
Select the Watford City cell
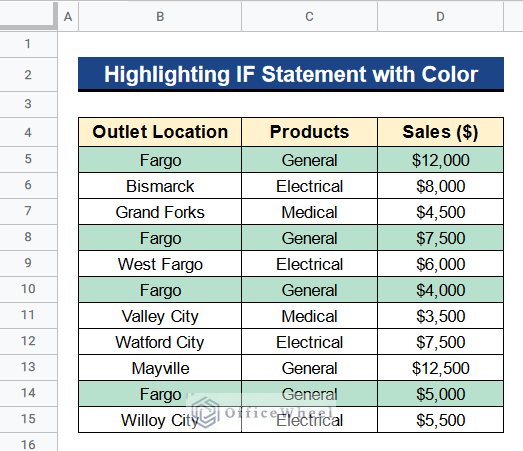160,342
